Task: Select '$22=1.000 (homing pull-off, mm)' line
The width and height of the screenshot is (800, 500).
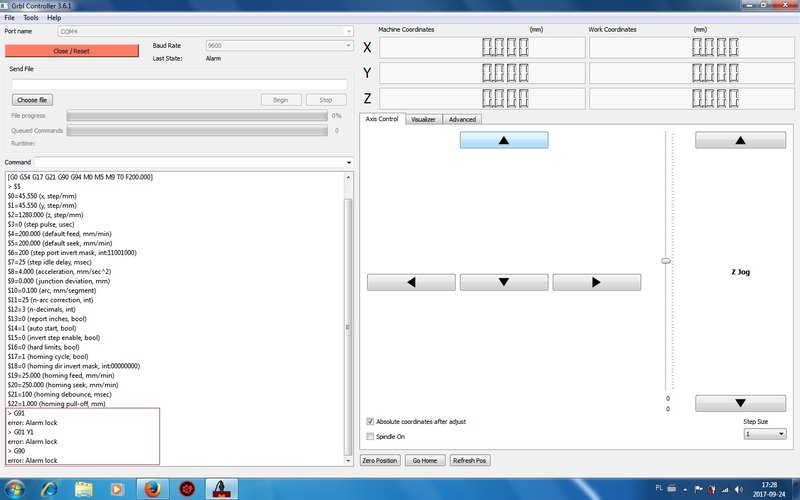Action: [57, 404]
